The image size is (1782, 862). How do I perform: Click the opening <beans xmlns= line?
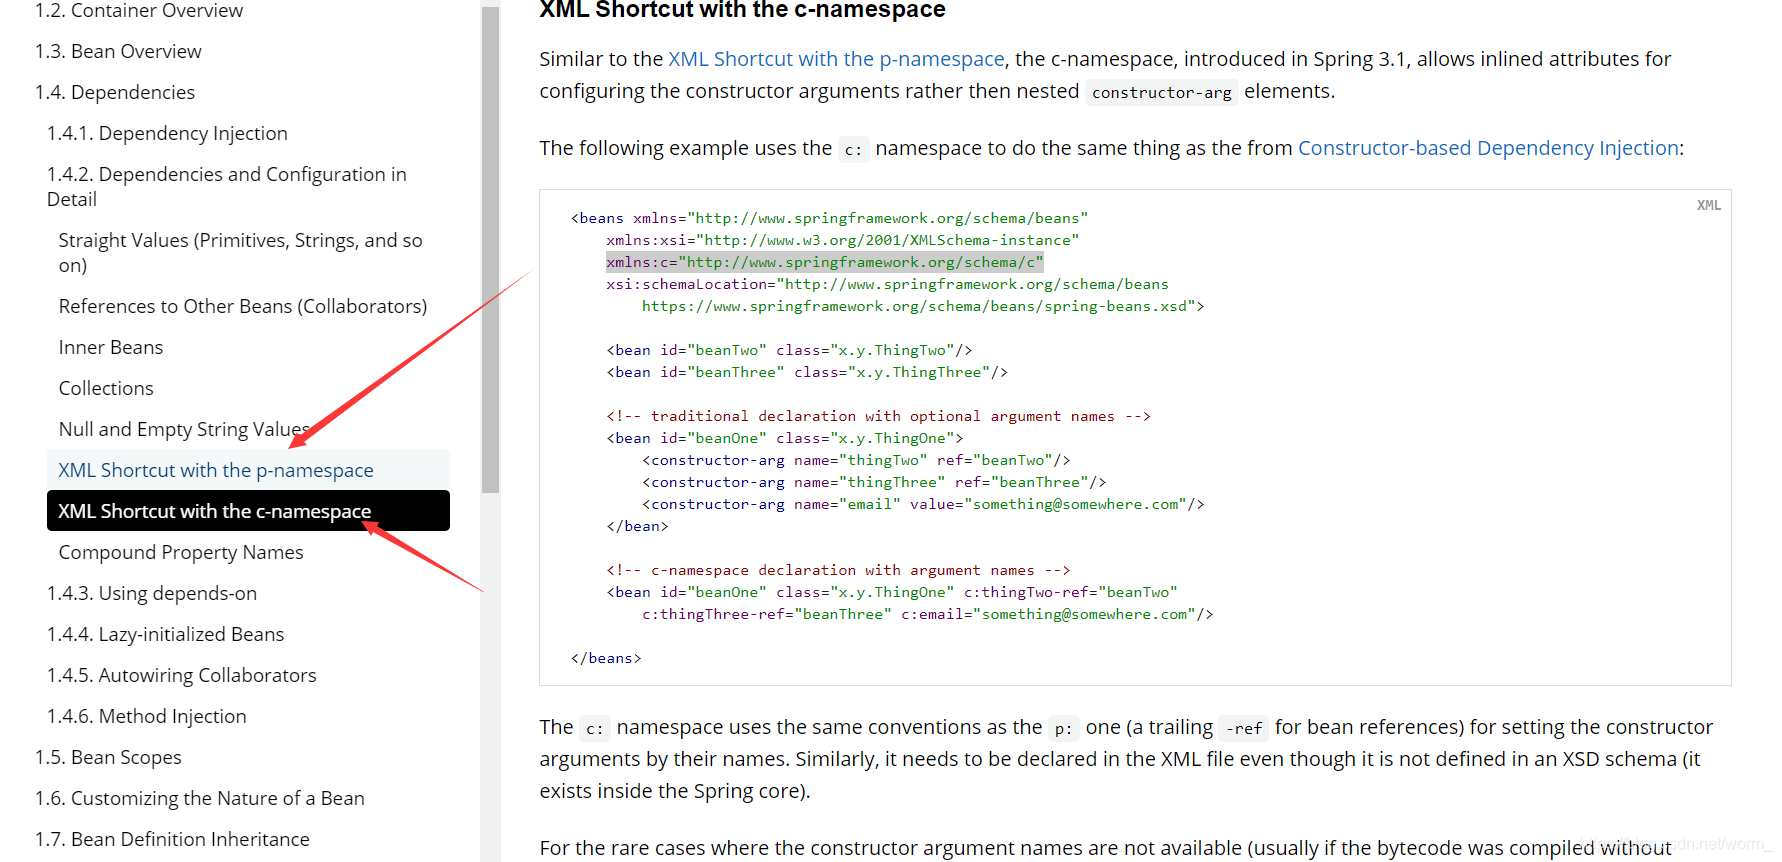coord(829,218)
